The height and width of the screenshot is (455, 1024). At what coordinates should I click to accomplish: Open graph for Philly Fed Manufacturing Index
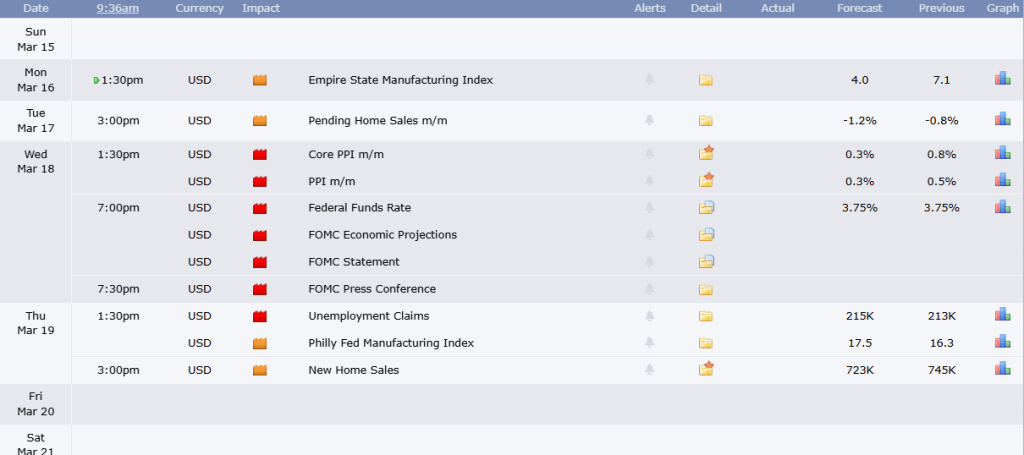1002,342
